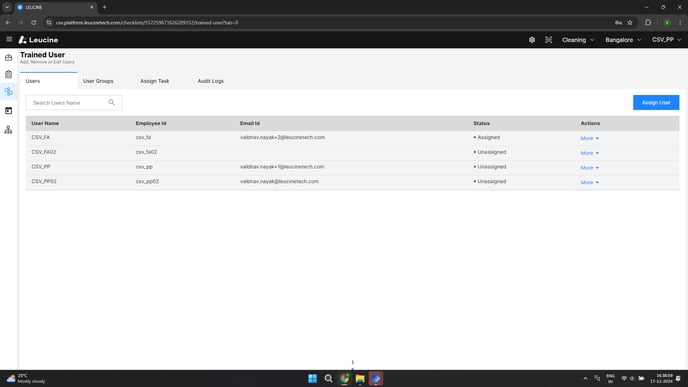The width and height of the screenshot is (688, 387).
Task: Open the settings gear in header
Action: (x=532, y=40)
